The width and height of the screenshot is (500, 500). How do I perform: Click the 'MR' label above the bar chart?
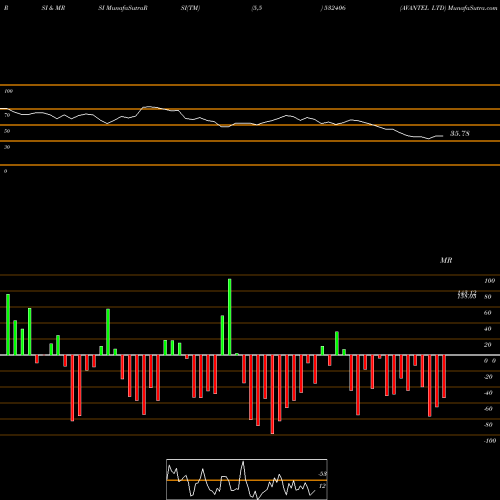[446, 260]
